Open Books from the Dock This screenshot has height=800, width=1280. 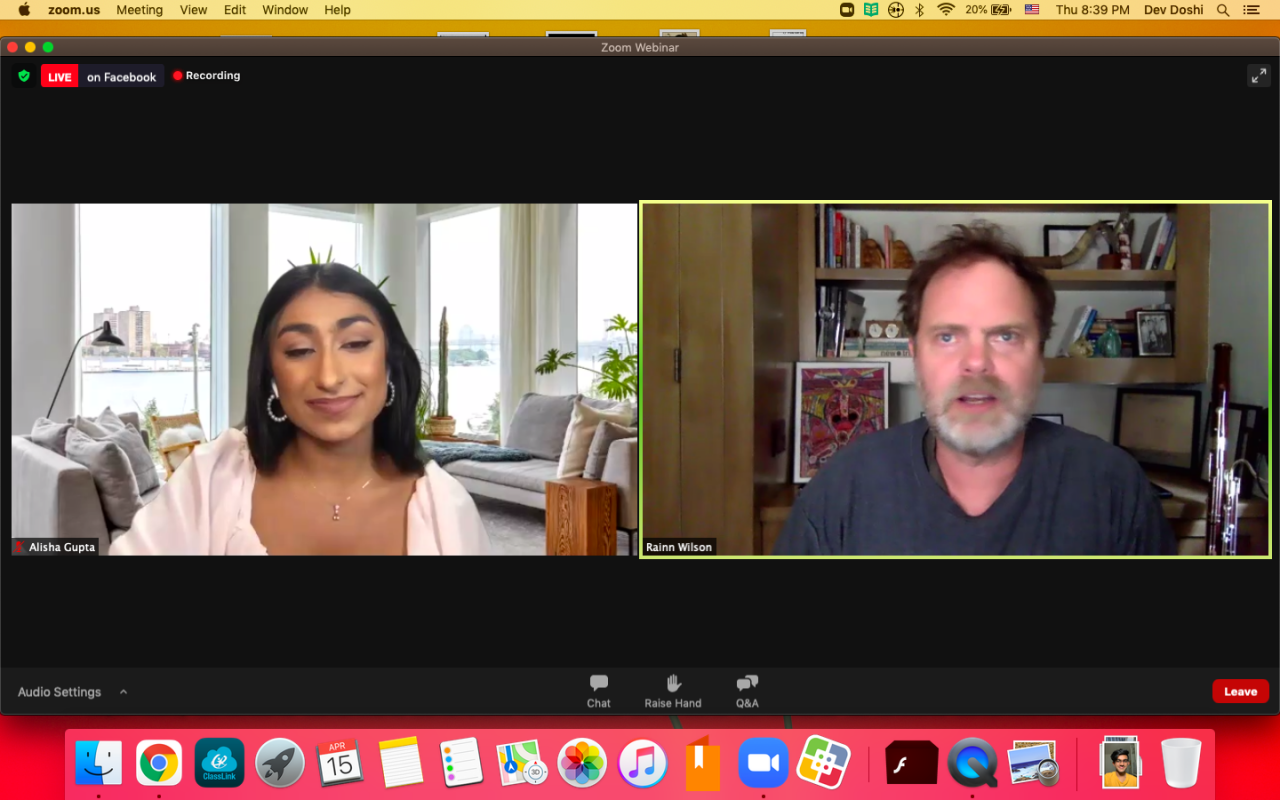pos(702,763)
